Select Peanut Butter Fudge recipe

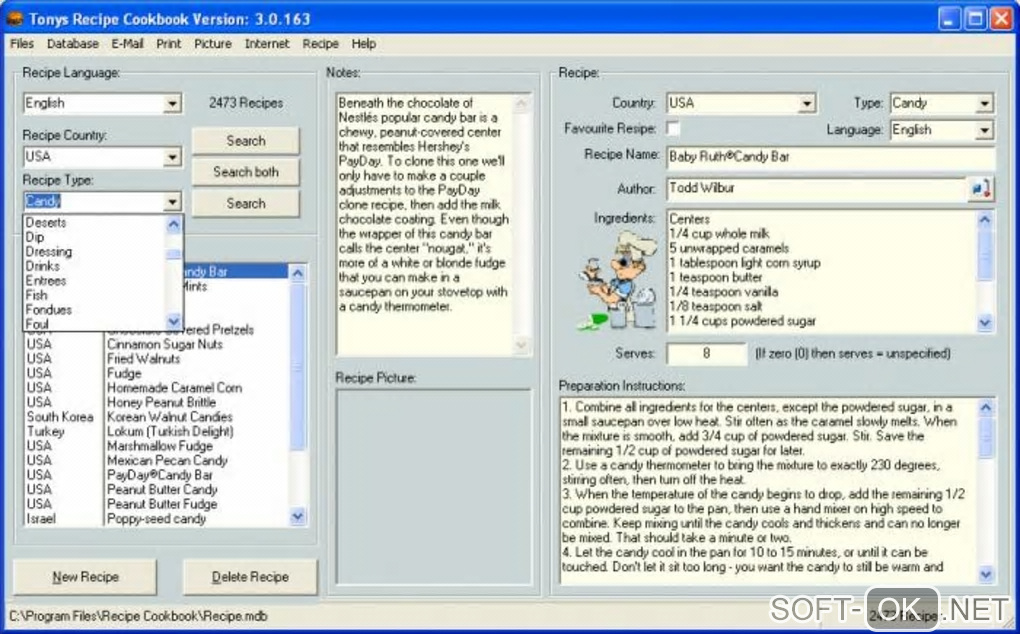point(162,504)
